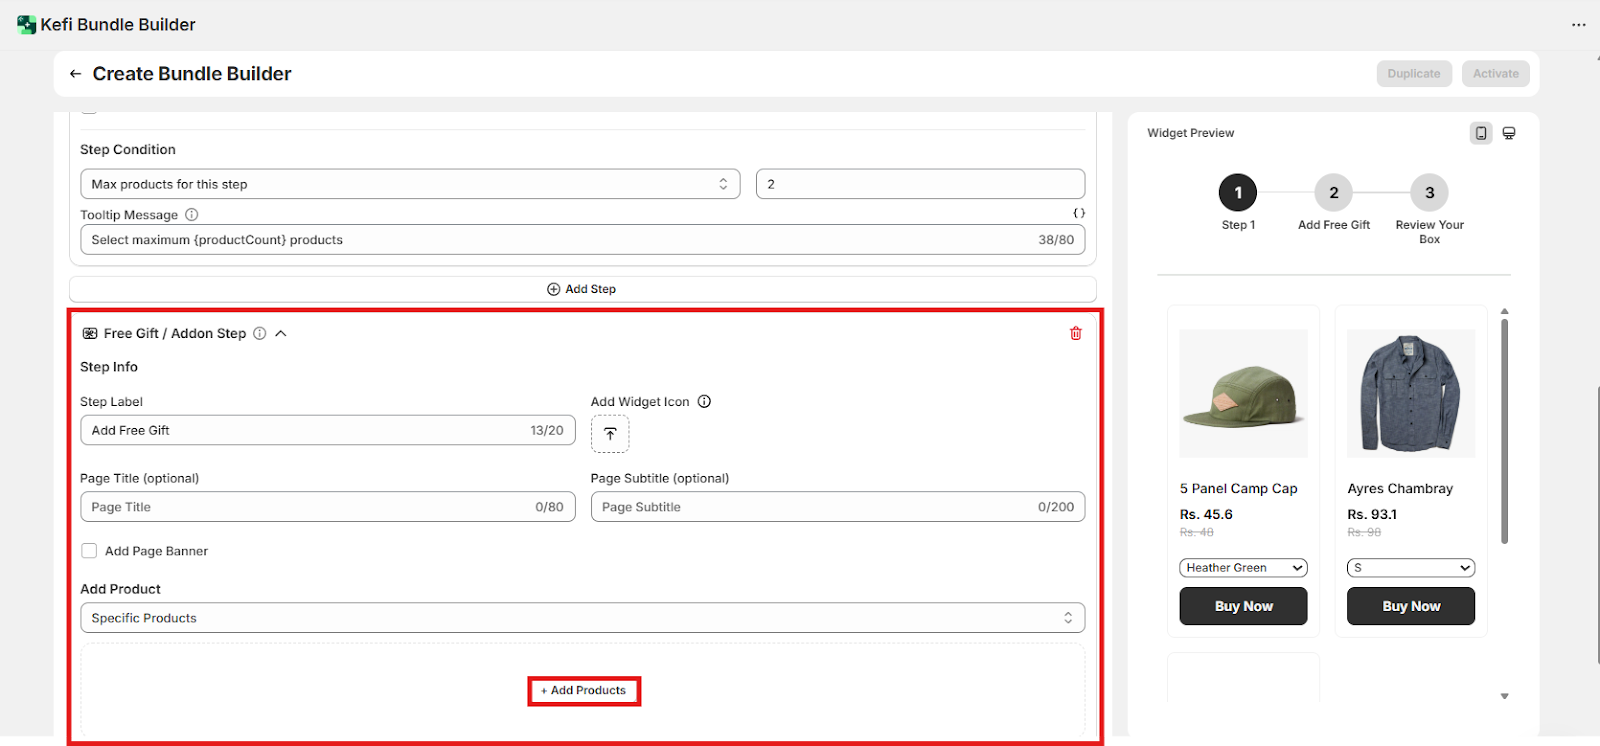Click the Add Step button

(582, 289)
